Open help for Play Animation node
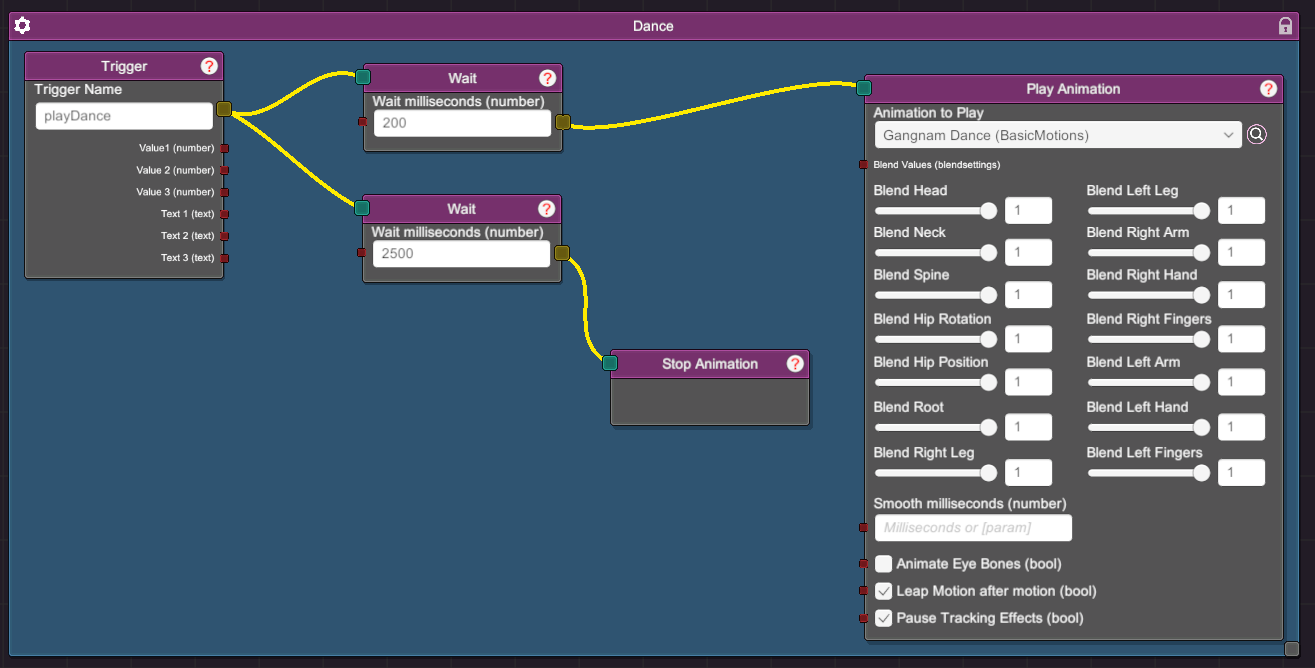The width and height of the screenshot is (1315, 668). (x=1268, y=89)
